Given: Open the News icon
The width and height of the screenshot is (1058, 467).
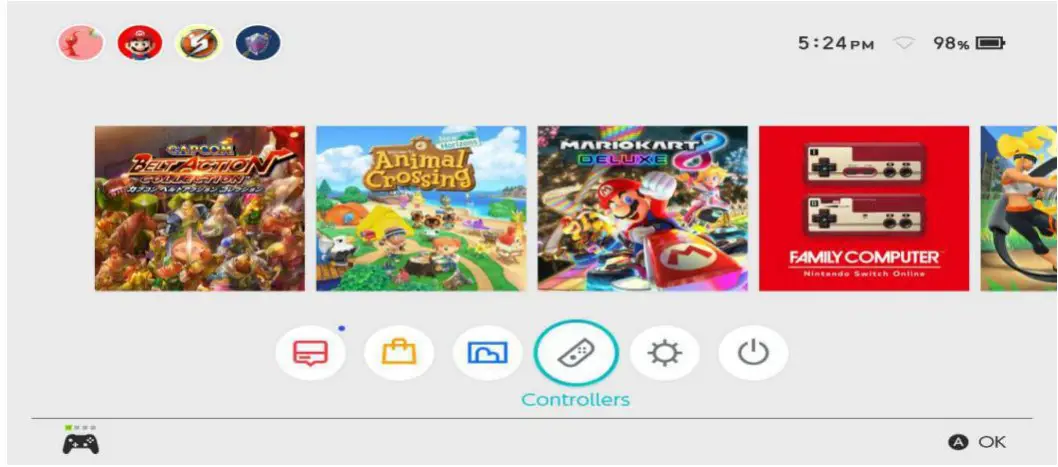Looking at the screenshot, I should (310, 352).
